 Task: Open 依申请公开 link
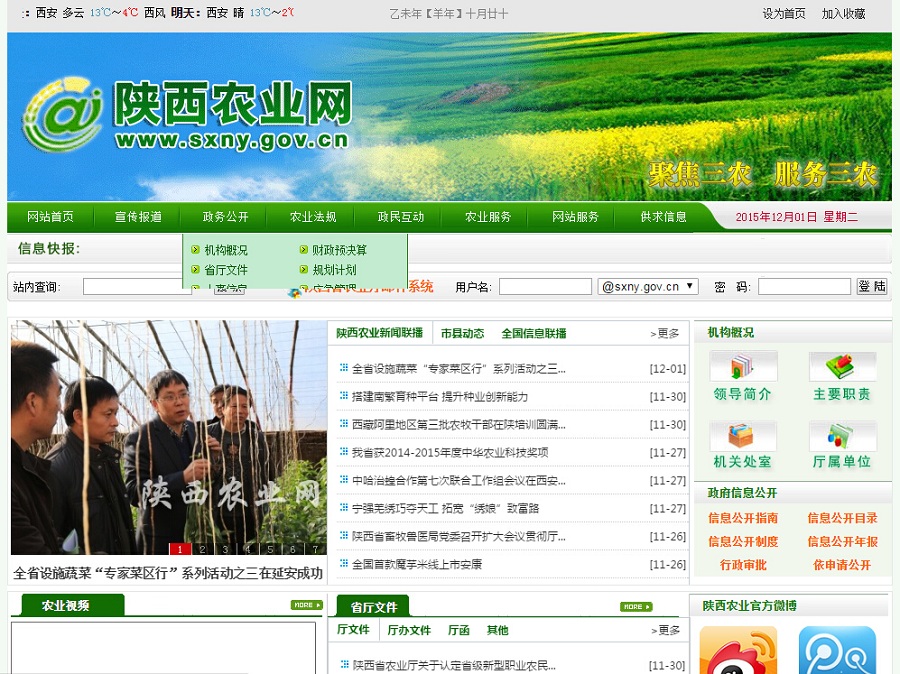coord(842,565)
